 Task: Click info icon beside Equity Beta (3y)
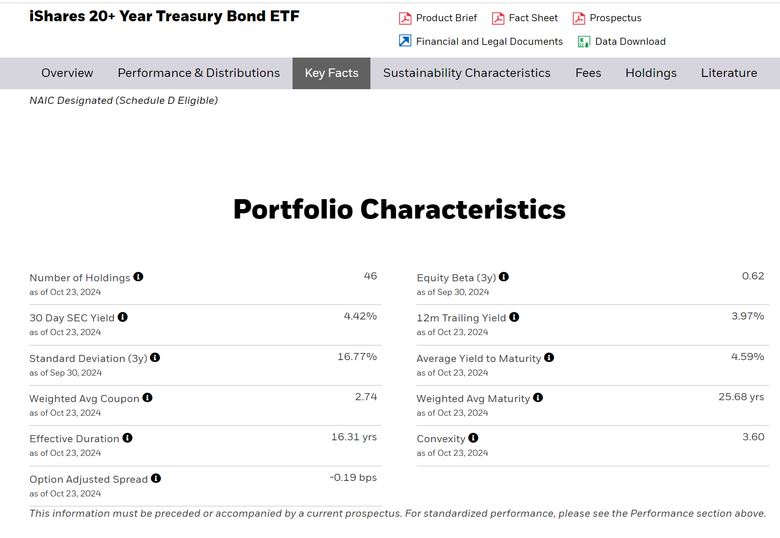tap(504, 276)
